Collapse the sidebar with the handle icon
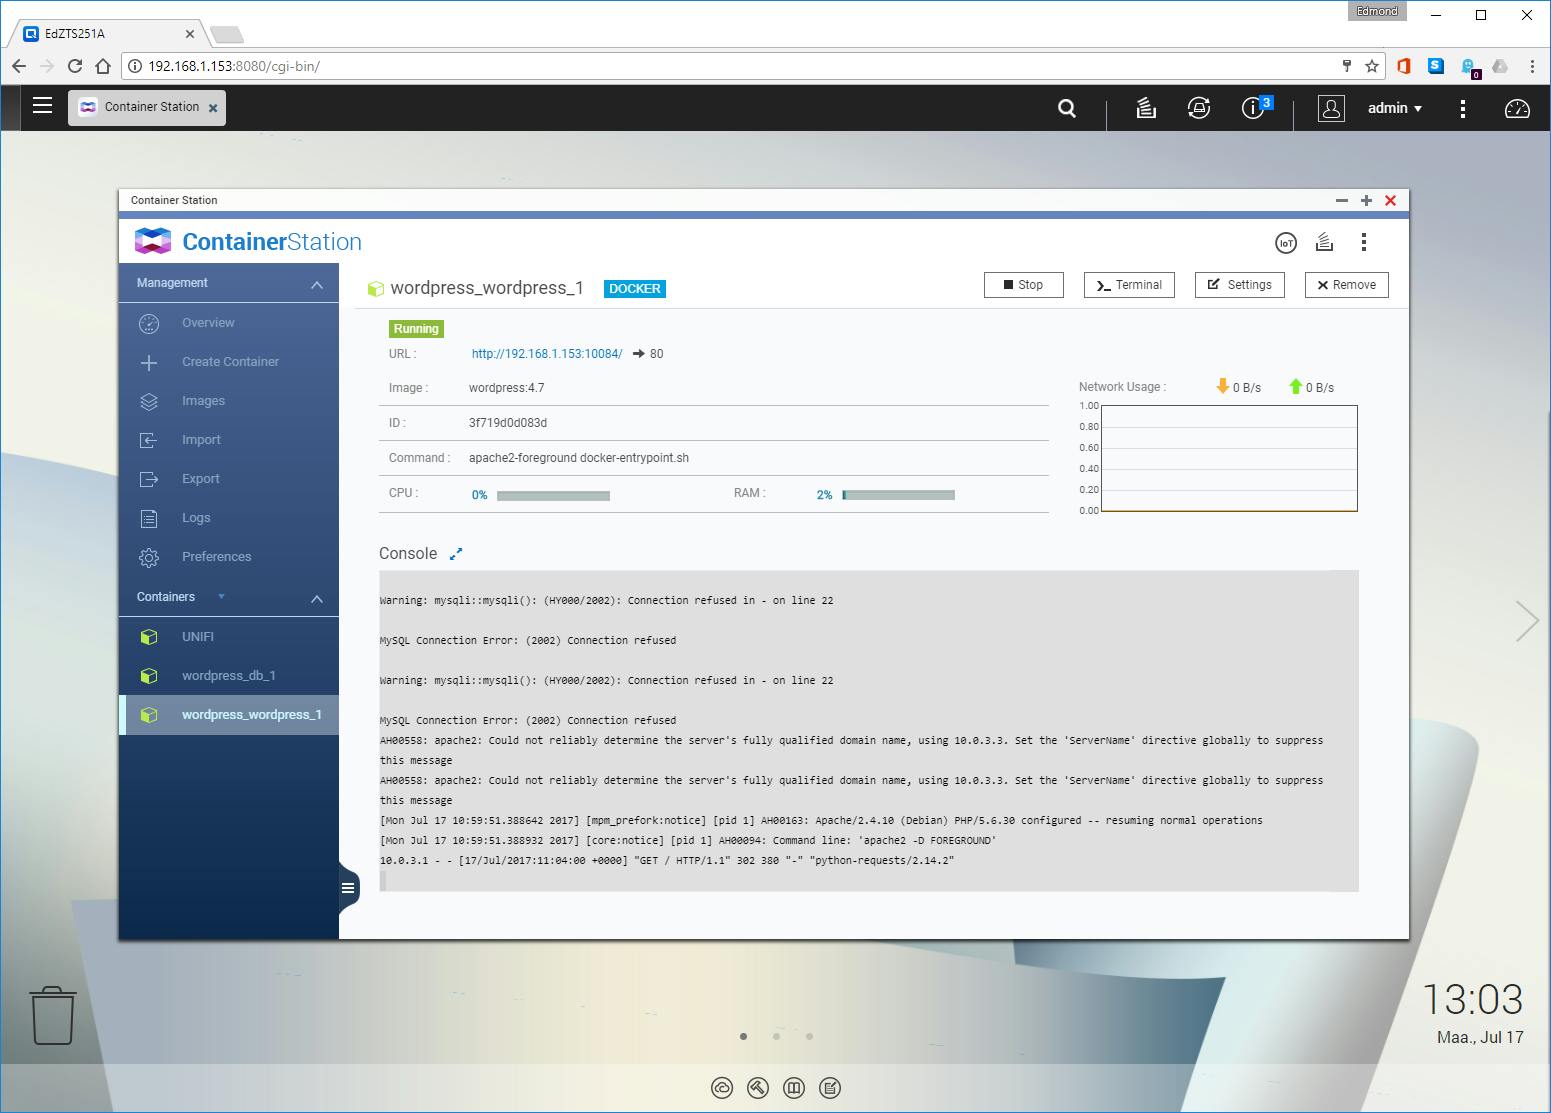Viewport: 1551px width, 1113px height. point(348,888)
